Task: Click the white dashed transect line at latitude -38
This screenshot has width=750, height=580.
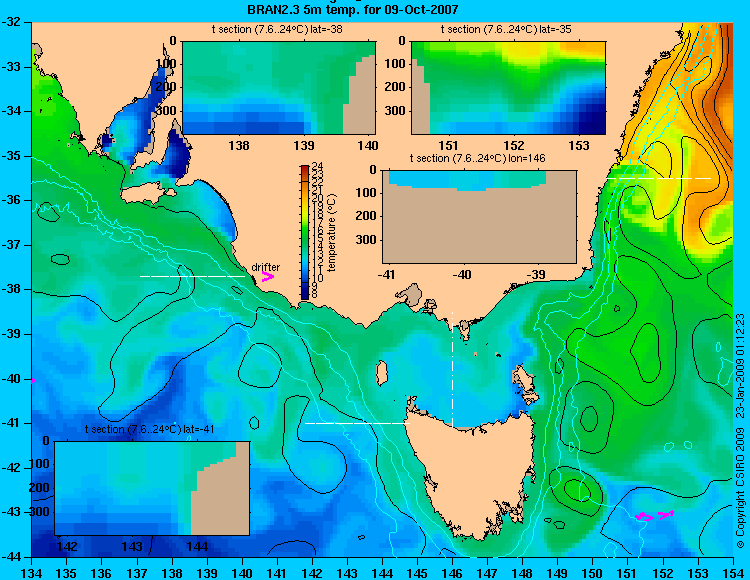Action: [192, 276]
